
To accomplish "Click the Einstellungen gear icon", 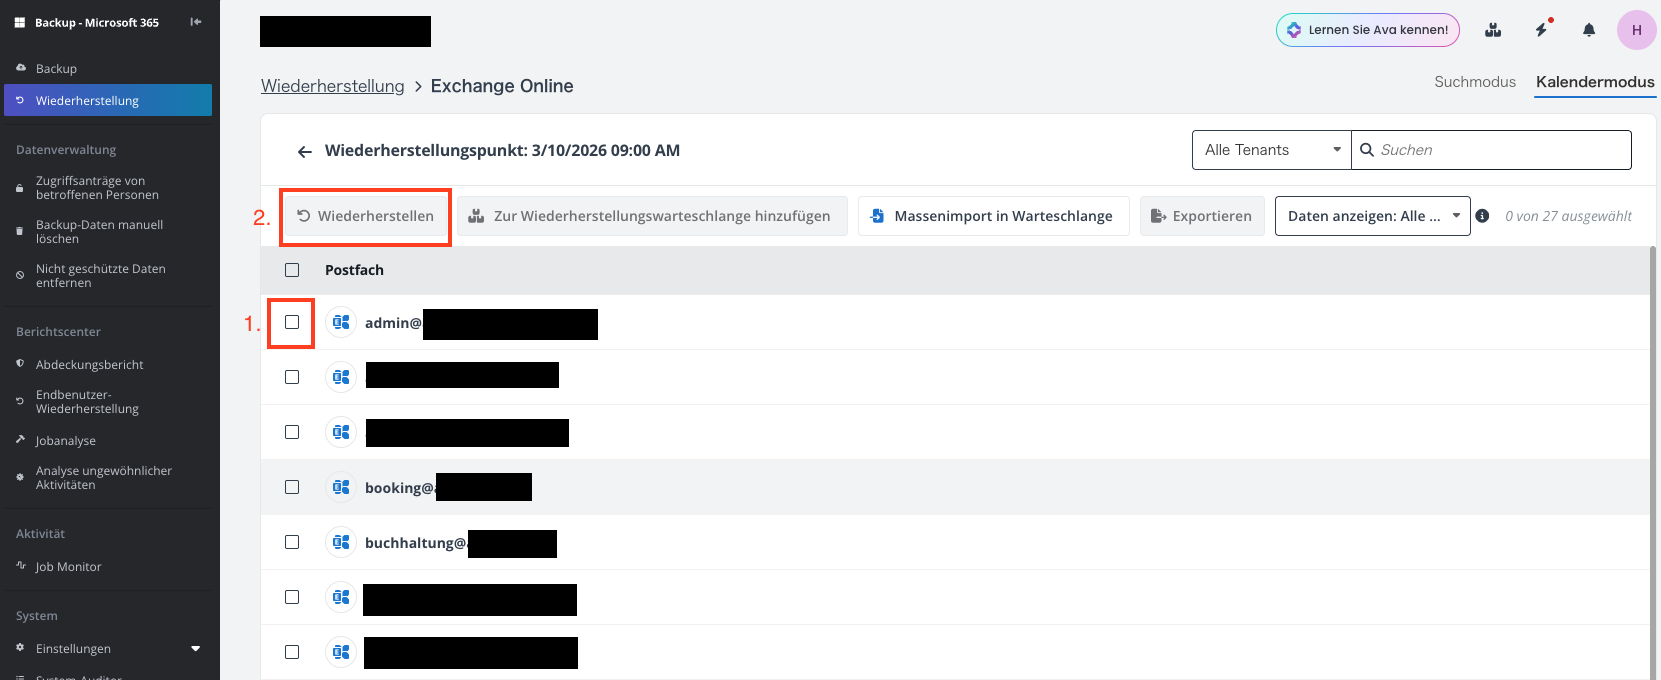I will click(20, 648).
